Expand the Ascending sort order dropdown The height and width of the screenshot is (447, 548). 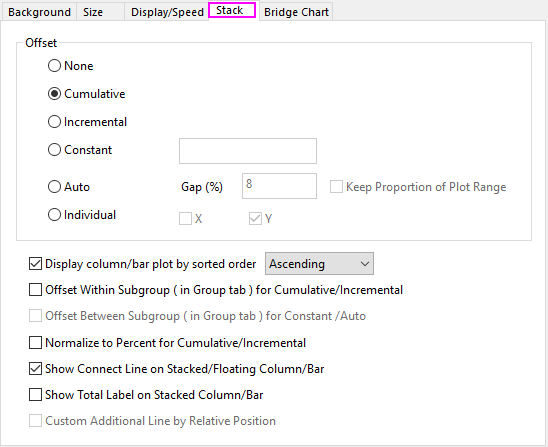(x=319, y=264)
